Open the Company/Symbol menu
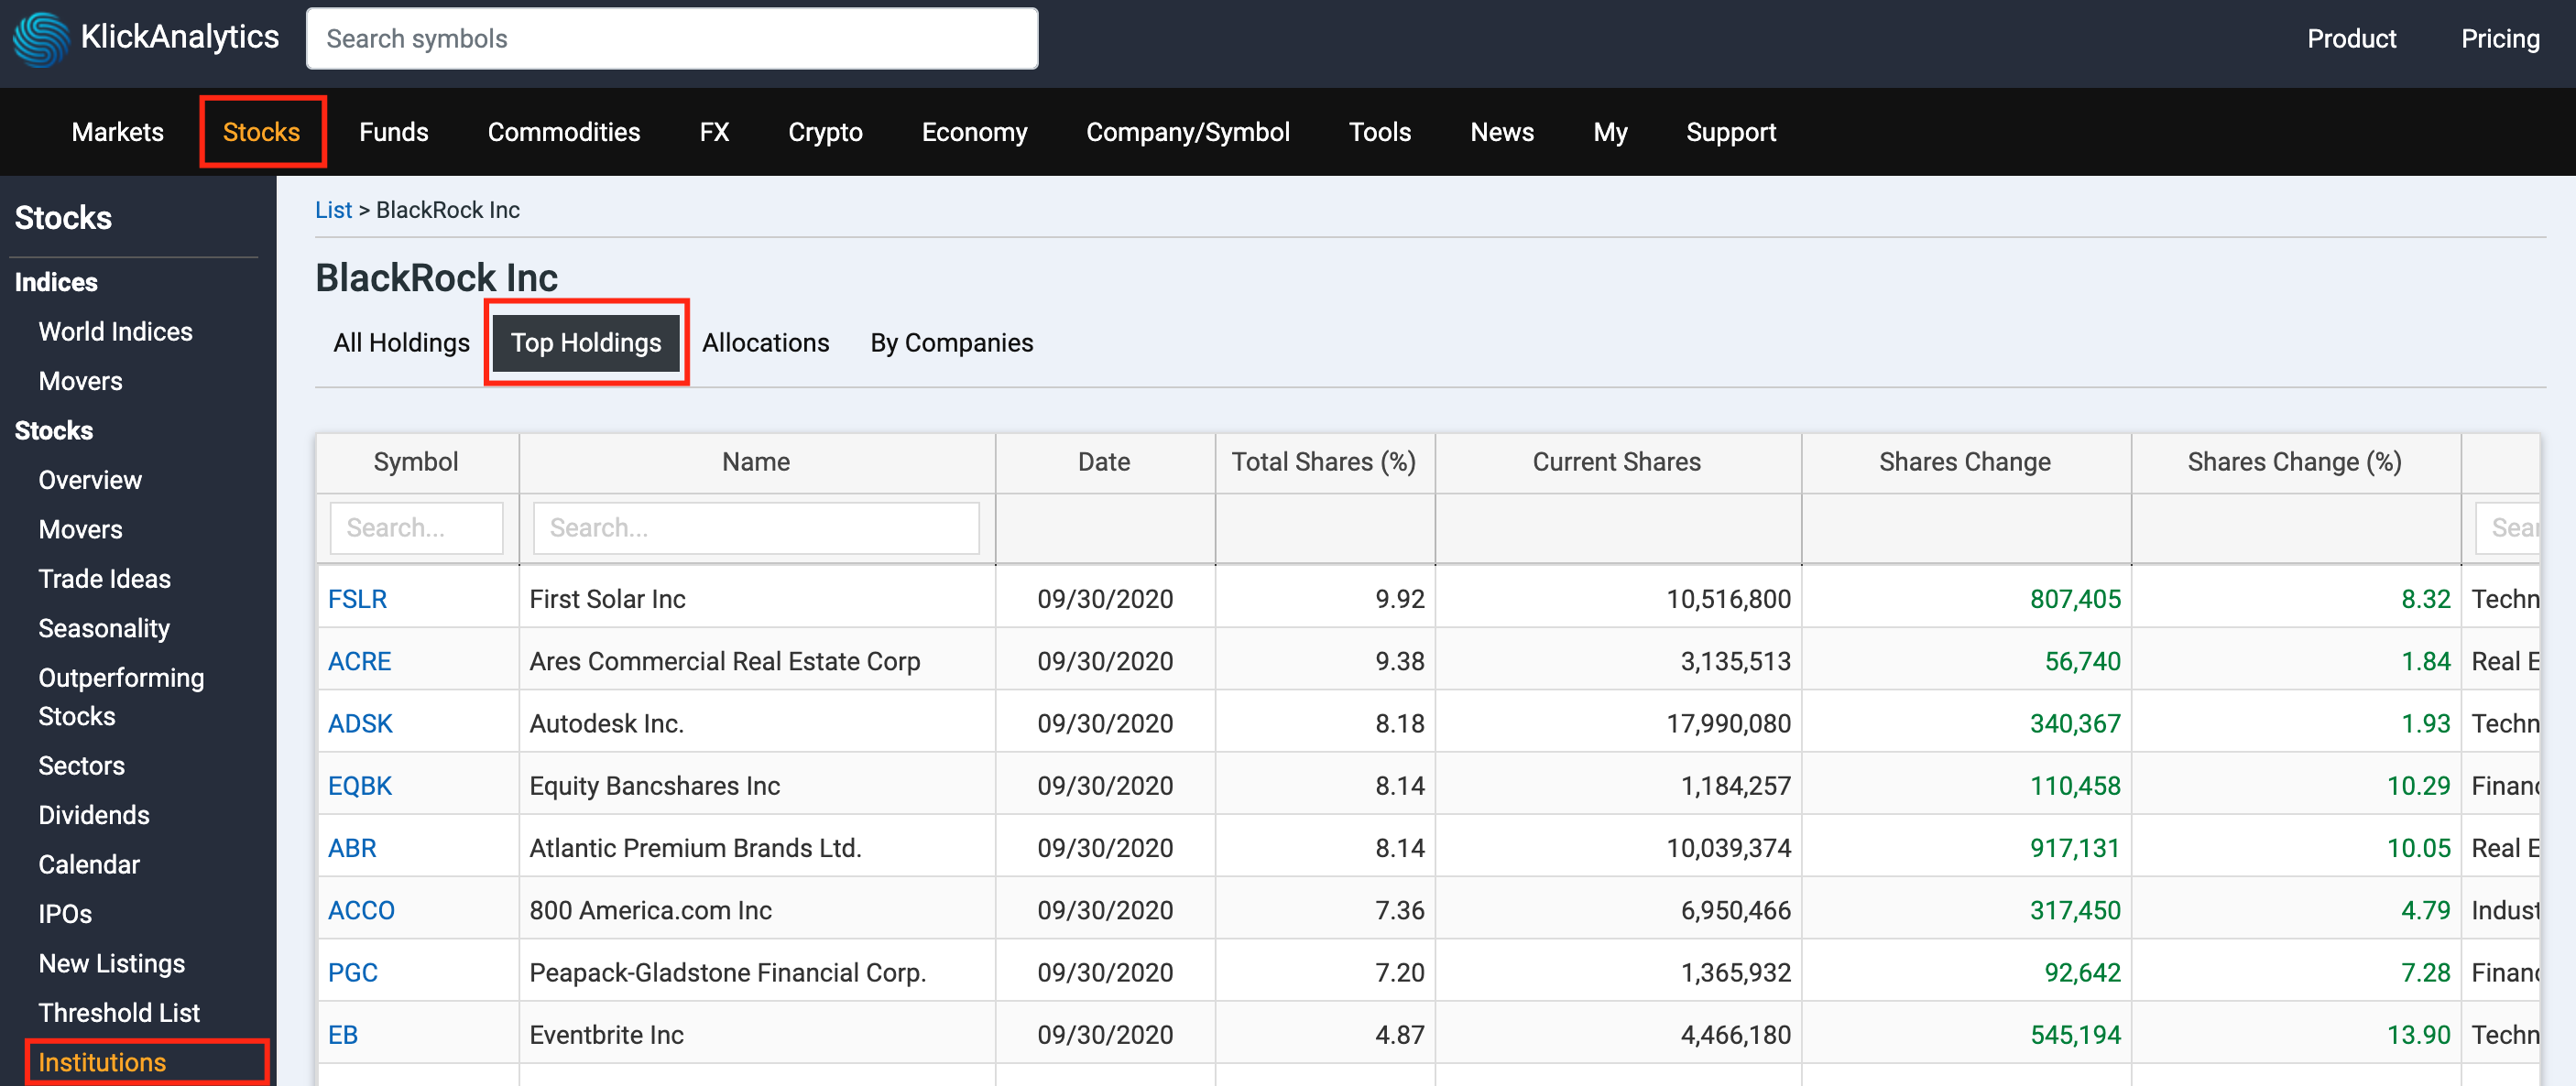2576x1086 pixels. tap(1187, 132)
